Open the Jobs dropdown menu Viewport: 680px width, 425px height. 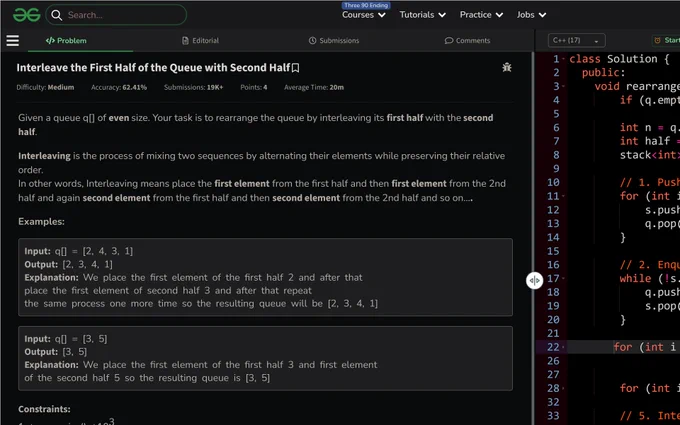pyautogui.click(x=531, y=15)
